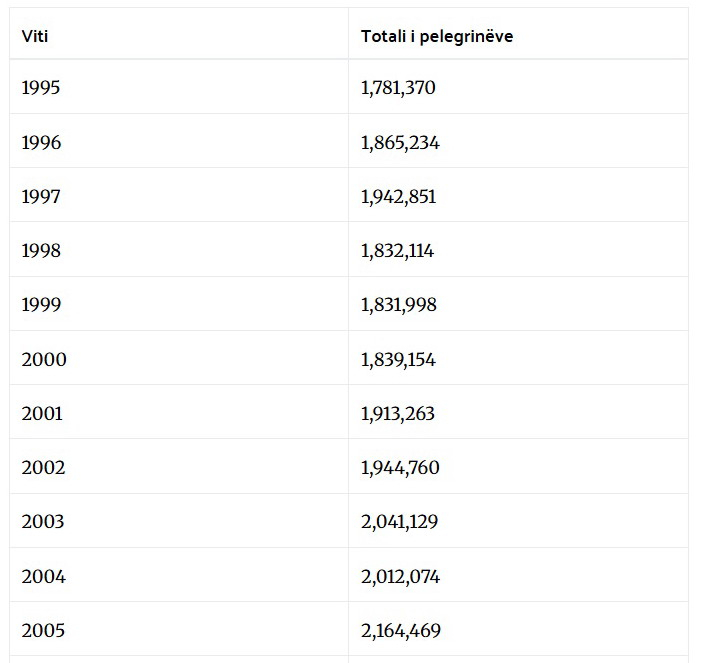Click the value 1,913,263
This screenshot has width=710, height=663.
(x=398, y=414)
